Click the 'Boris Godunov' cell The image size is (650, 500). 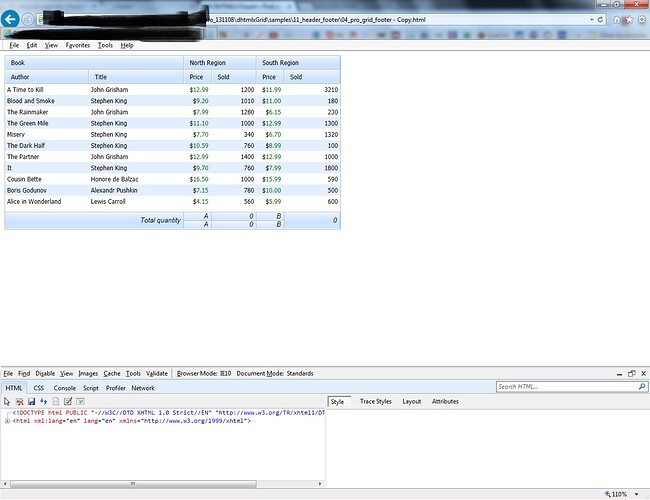coord(47,190)
